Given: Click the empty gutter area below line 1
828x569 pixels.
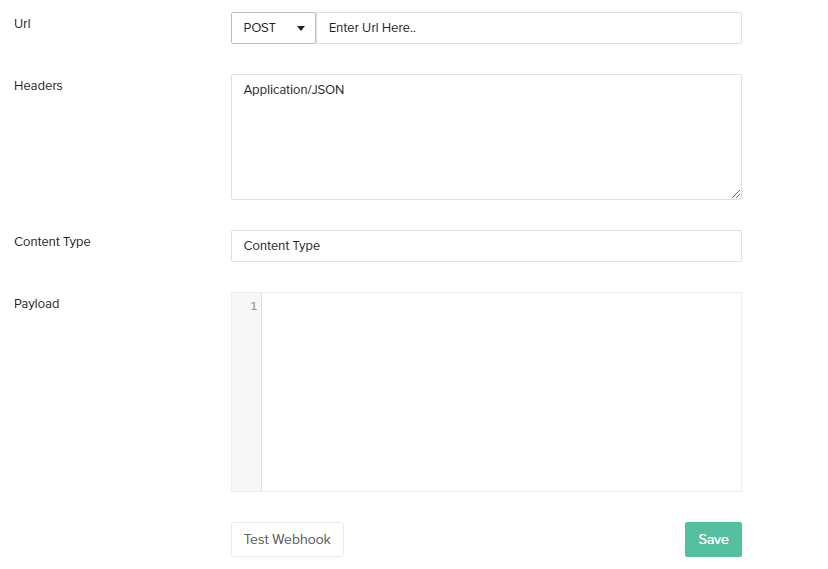Looking at the screenshot, I should coord(246,400).
